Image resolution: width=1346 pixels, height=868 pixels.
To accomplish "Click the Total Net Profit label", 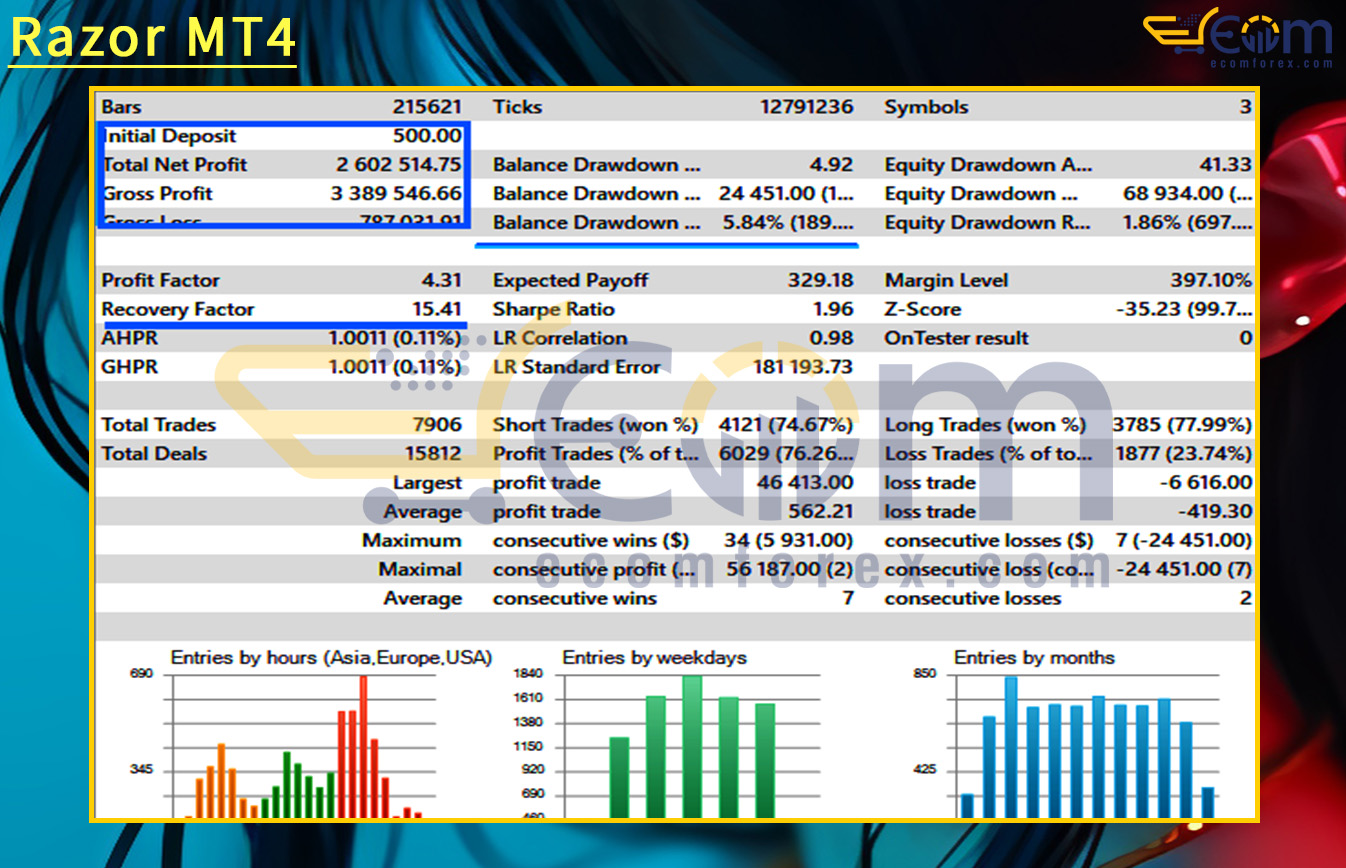I will coord(175,165).
